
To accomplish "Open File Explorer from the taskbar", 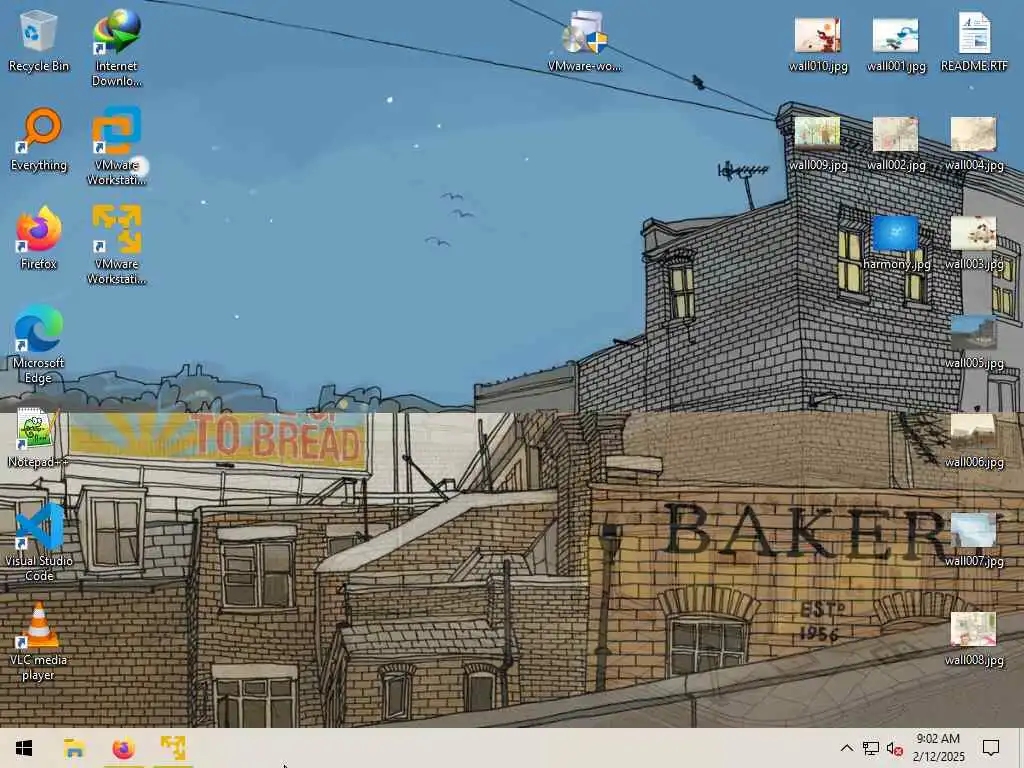I will pyautogui.click(x=74, y=748).
